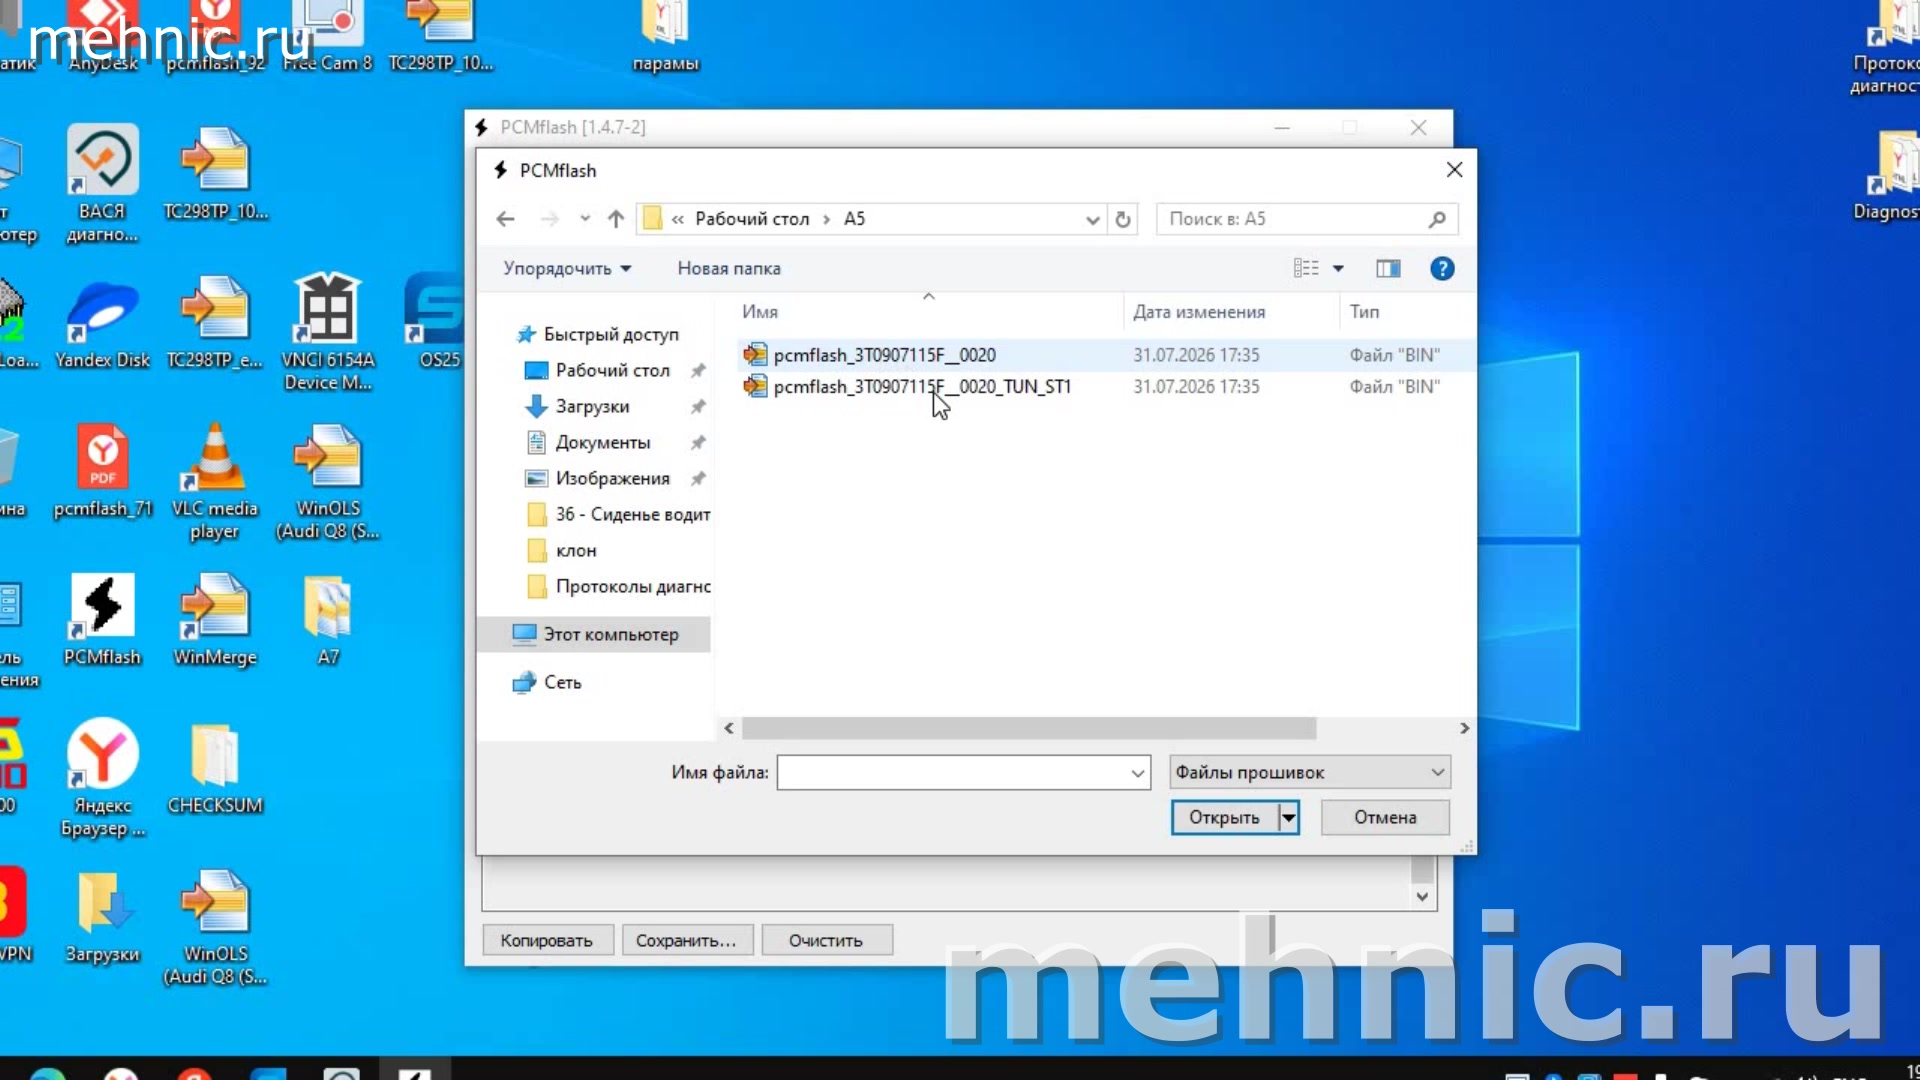Sort files by Дата изменения column

click(1230, 311)
